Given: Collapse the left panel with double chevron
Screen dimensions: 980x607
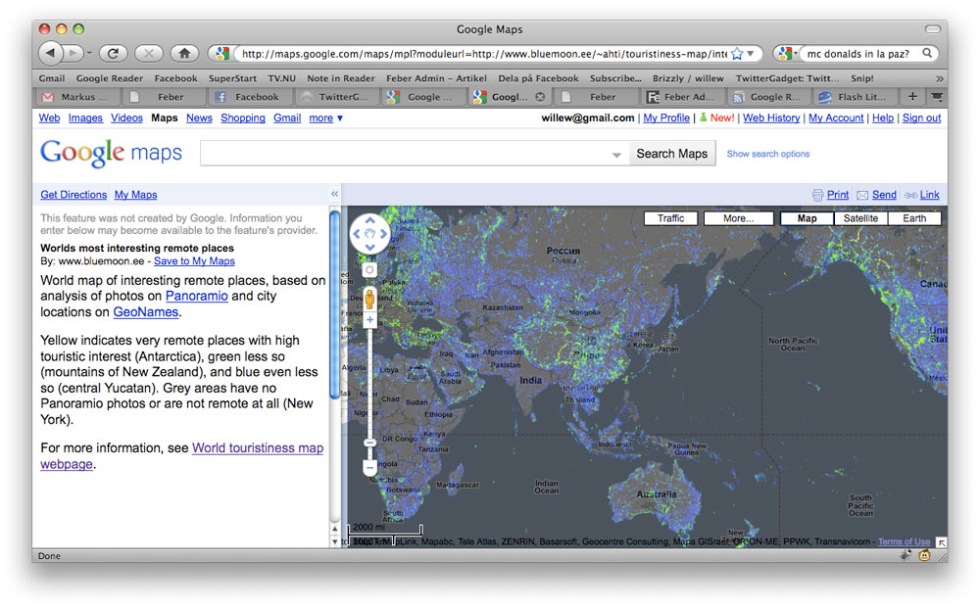Looking at the screenshot, I should click(334, 194).
